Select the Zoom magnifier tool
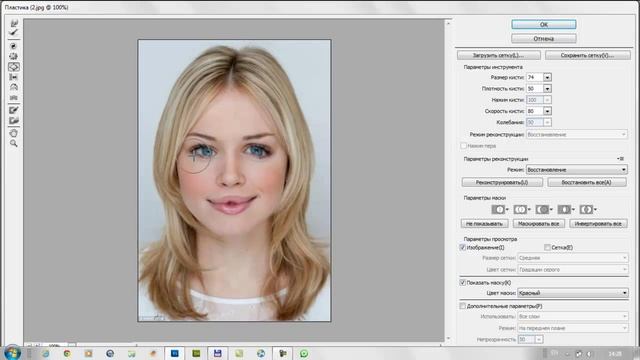Image resolution: width=640 pixels, height=360 pixels. click(x=14, y=143)
